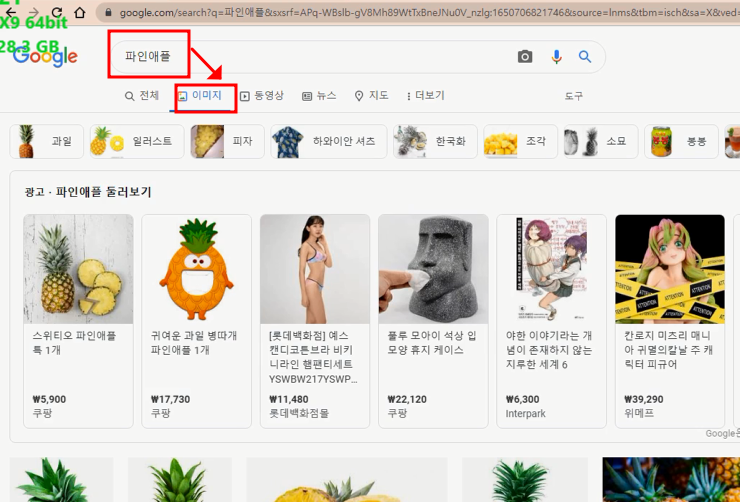The image size is (740, 502).
Task: Select the 이미지 tab
Action: tap(200, 96)
